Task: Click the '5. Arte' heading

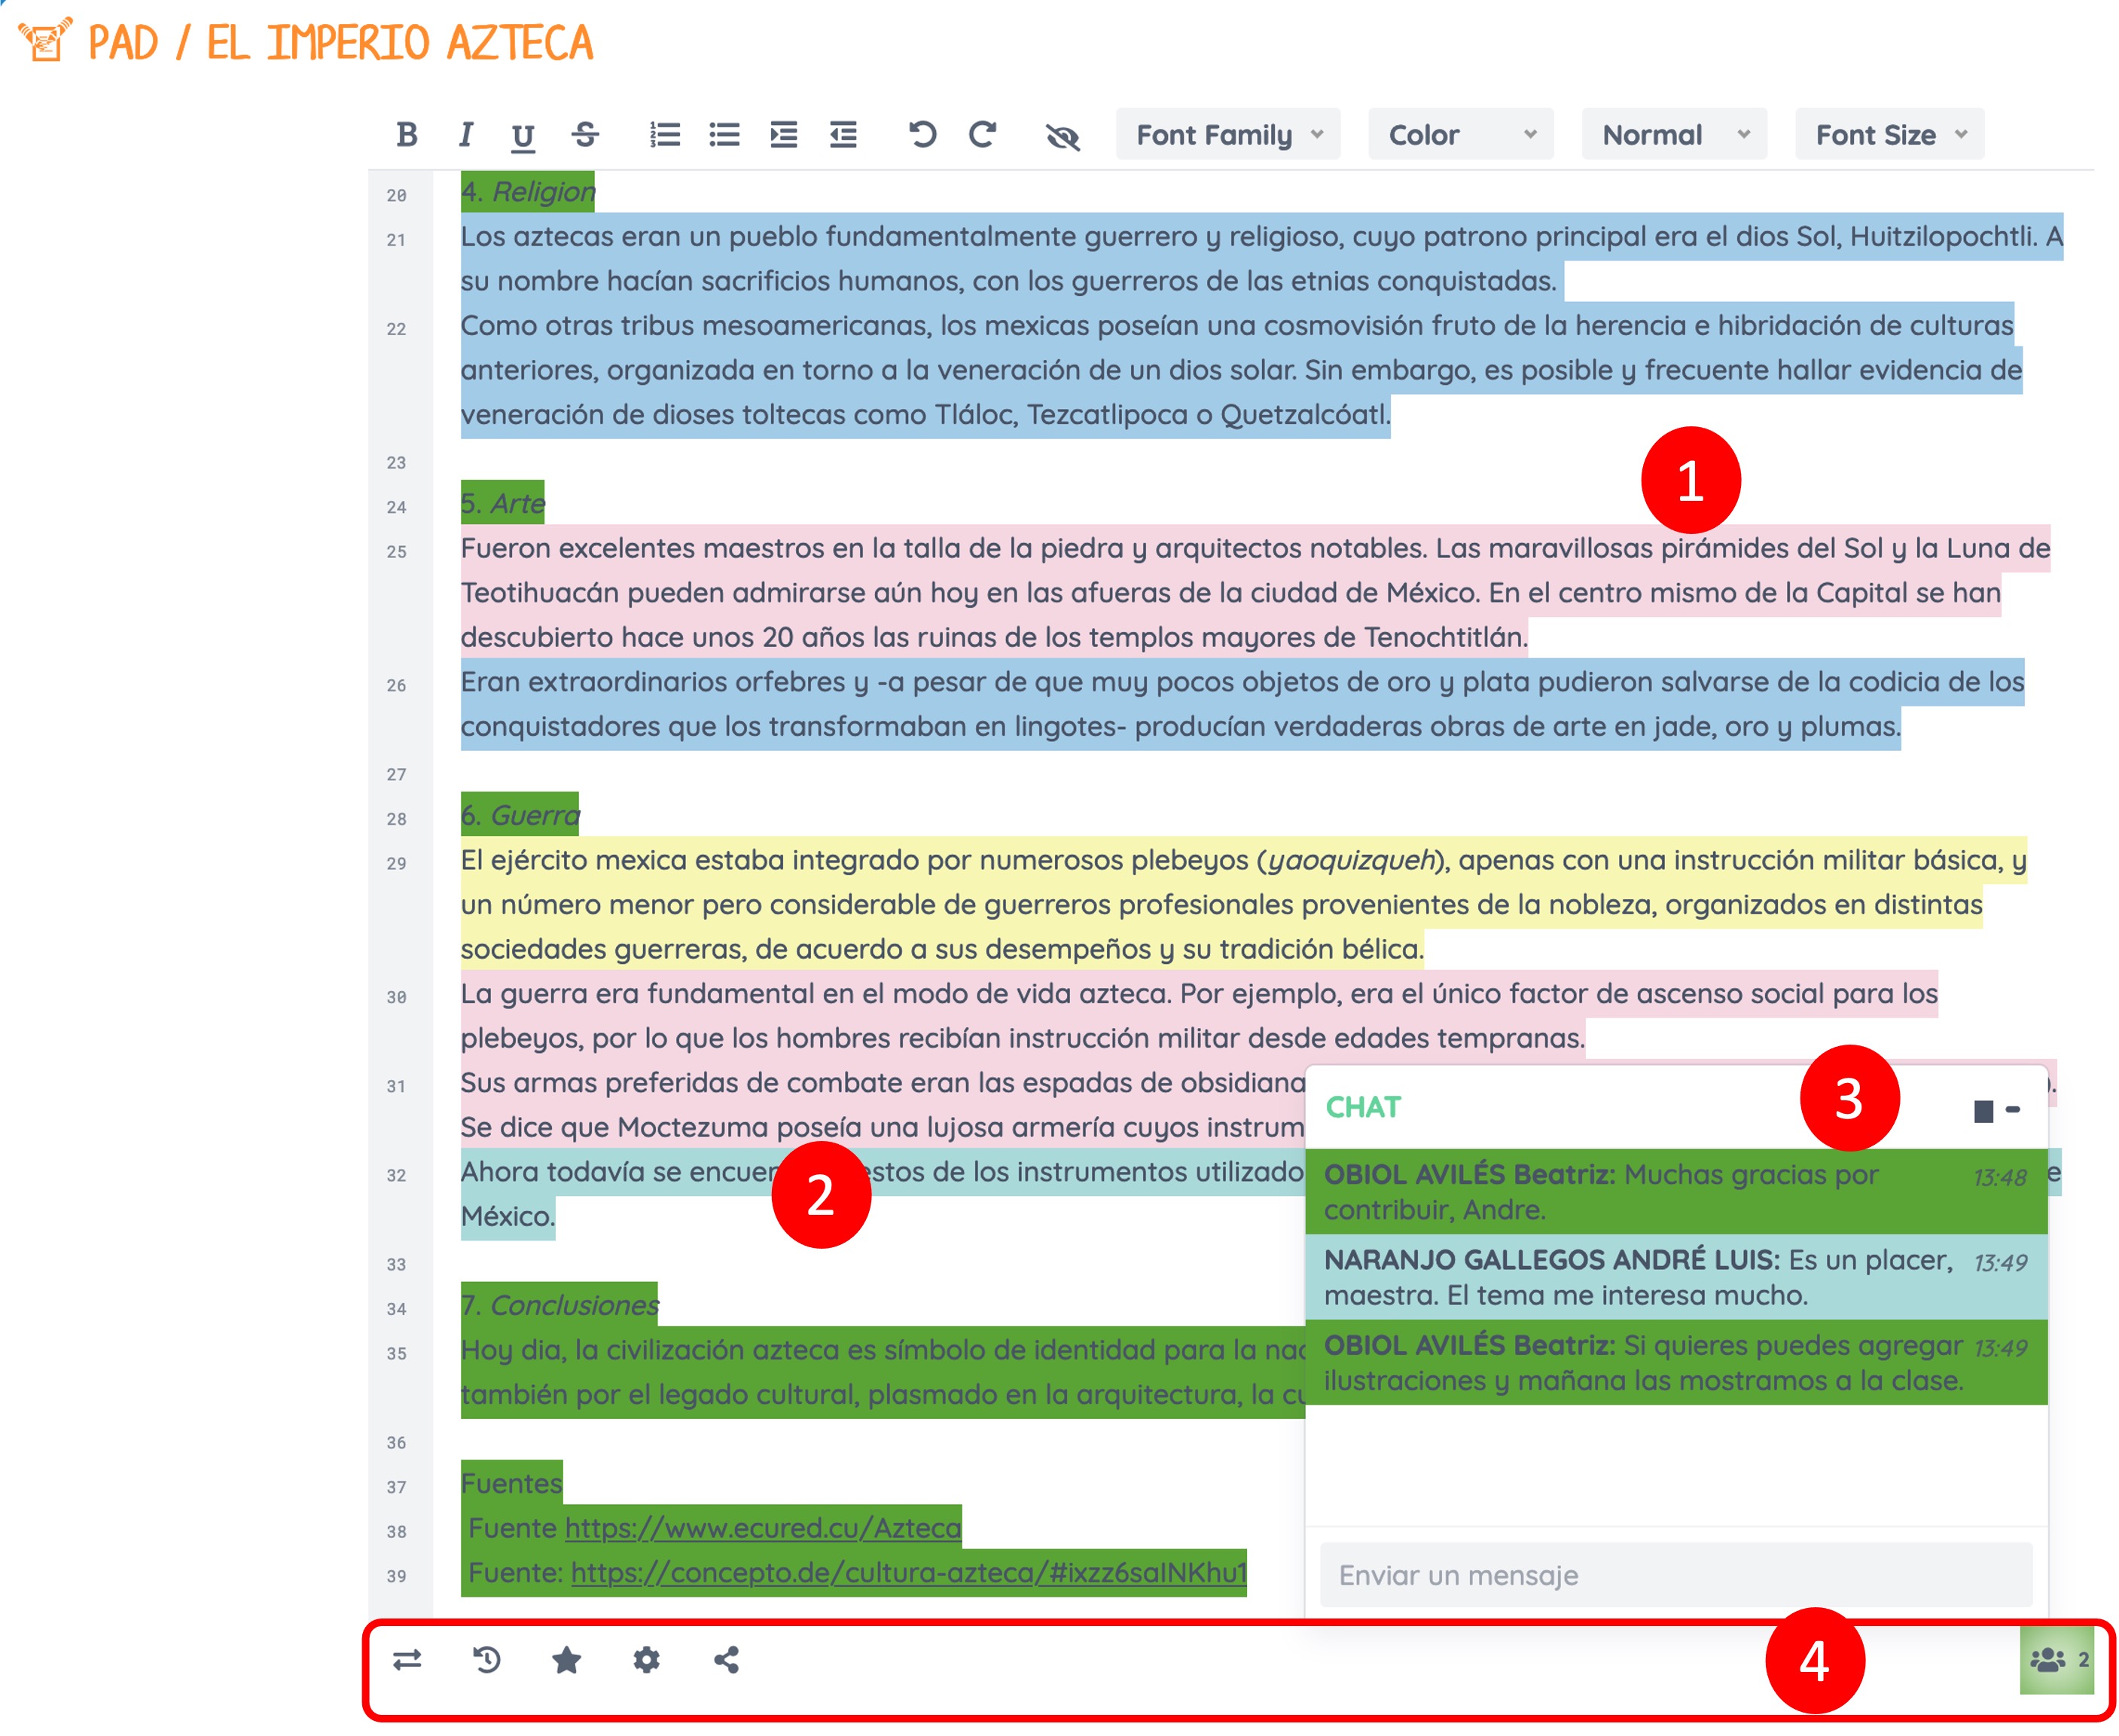Action: (x=503, y=503)
